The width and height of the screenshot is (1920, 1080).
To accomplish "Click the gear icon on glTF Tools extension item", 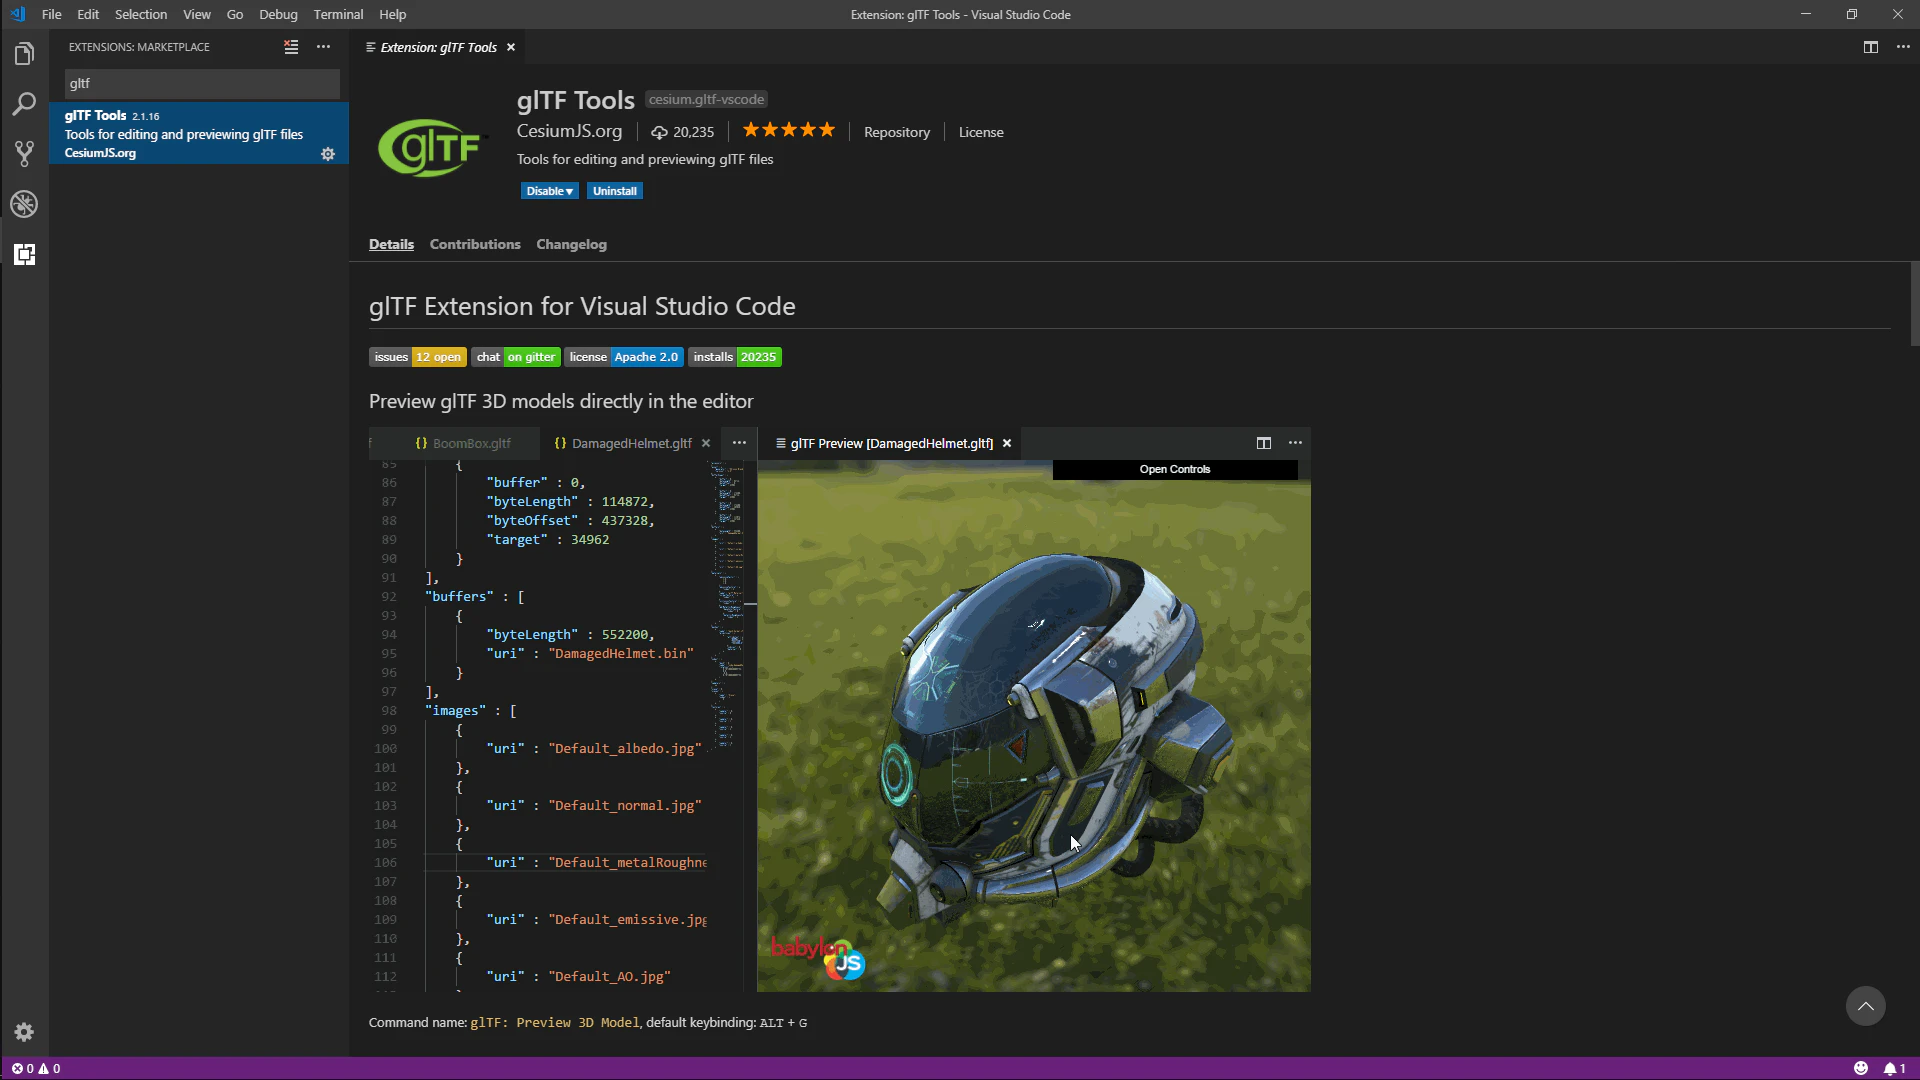I will coord(328,154).
